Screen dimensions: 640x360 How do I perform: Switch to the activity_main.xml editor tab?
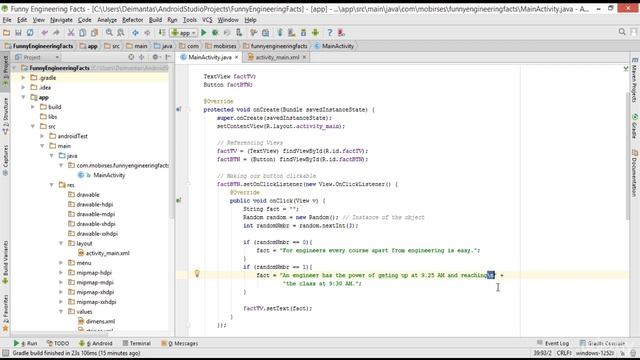277,57
